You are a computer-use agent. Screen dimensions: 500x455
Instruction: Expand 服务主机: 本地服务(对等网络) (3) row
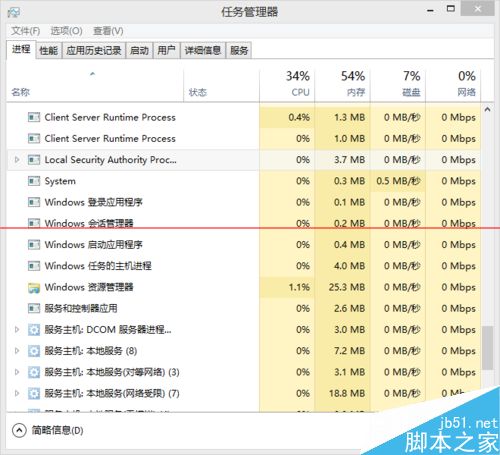tap(17, 372)
